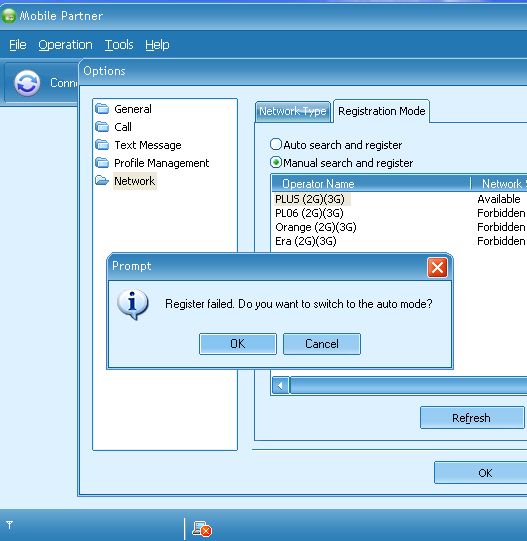
Task: Click the Connection refresh arrows icon
Action: [x=27, y=83]
